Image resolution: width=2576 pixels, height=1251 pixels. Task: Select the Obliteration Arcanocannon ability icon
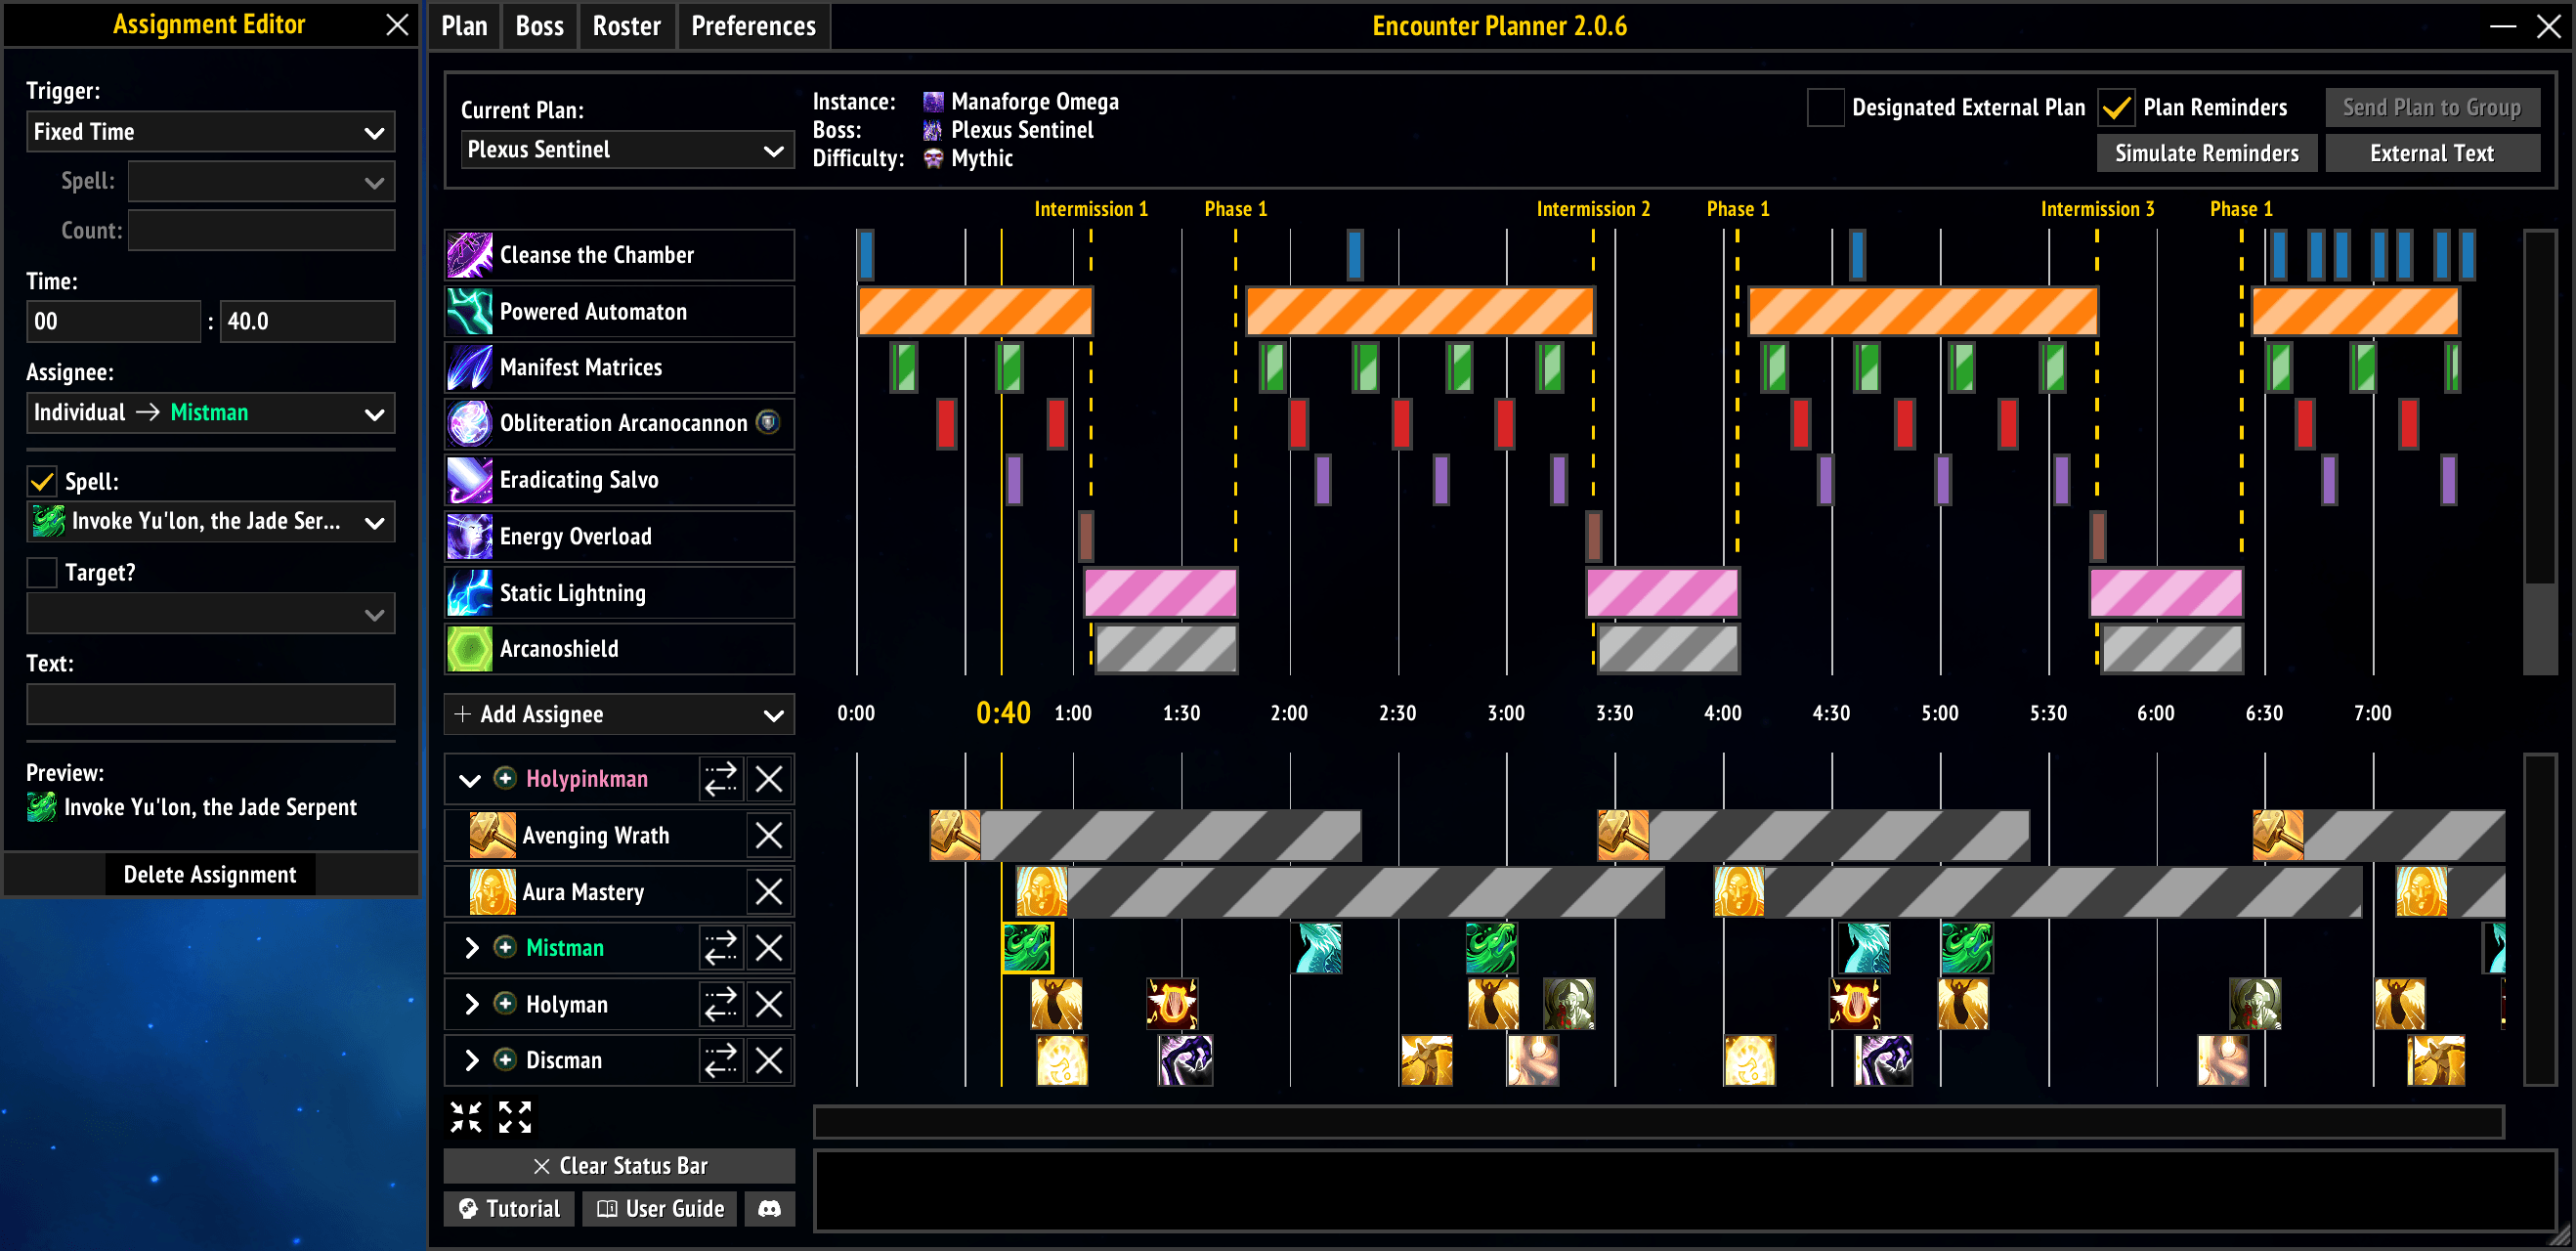pyautogui.click(x=470, y=423)
